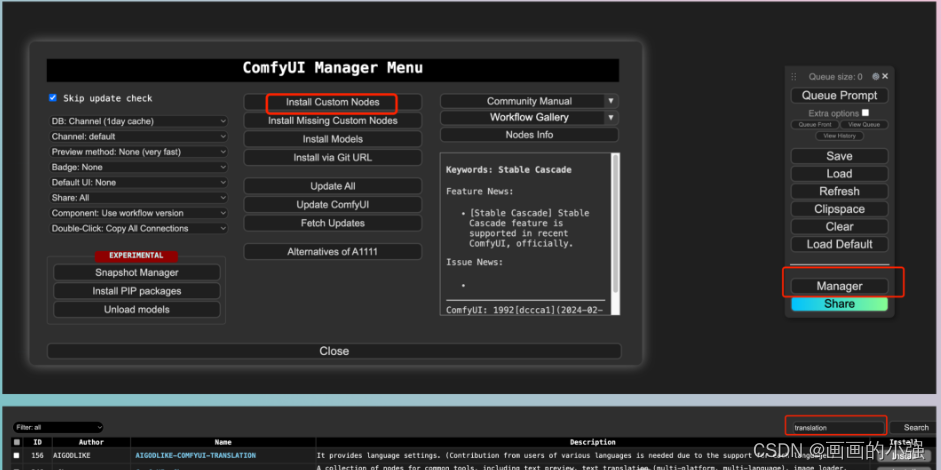Open the Badge: None dropdown
This screenshot has height=470, width=941.
(138, 167)
